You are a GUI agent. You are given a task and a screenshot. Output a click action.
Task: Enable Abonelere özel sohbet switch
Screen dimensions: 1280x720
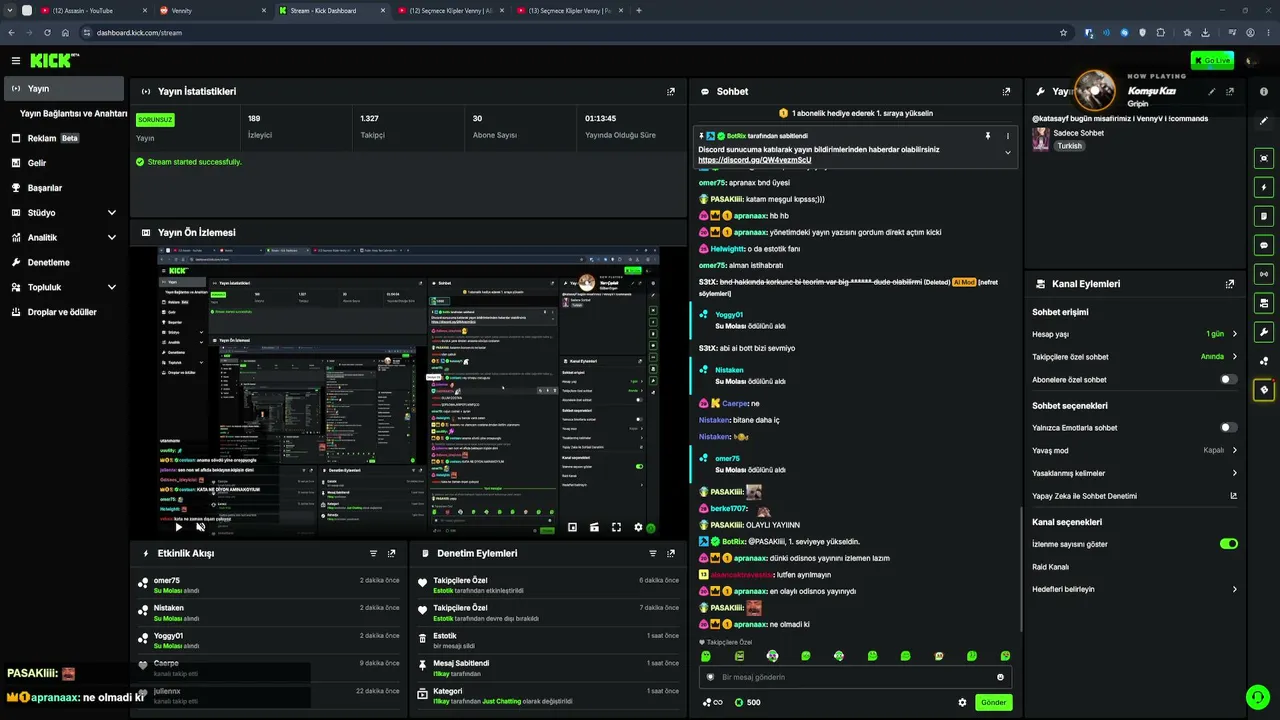pyautogui.click(x=1229, y=380)
